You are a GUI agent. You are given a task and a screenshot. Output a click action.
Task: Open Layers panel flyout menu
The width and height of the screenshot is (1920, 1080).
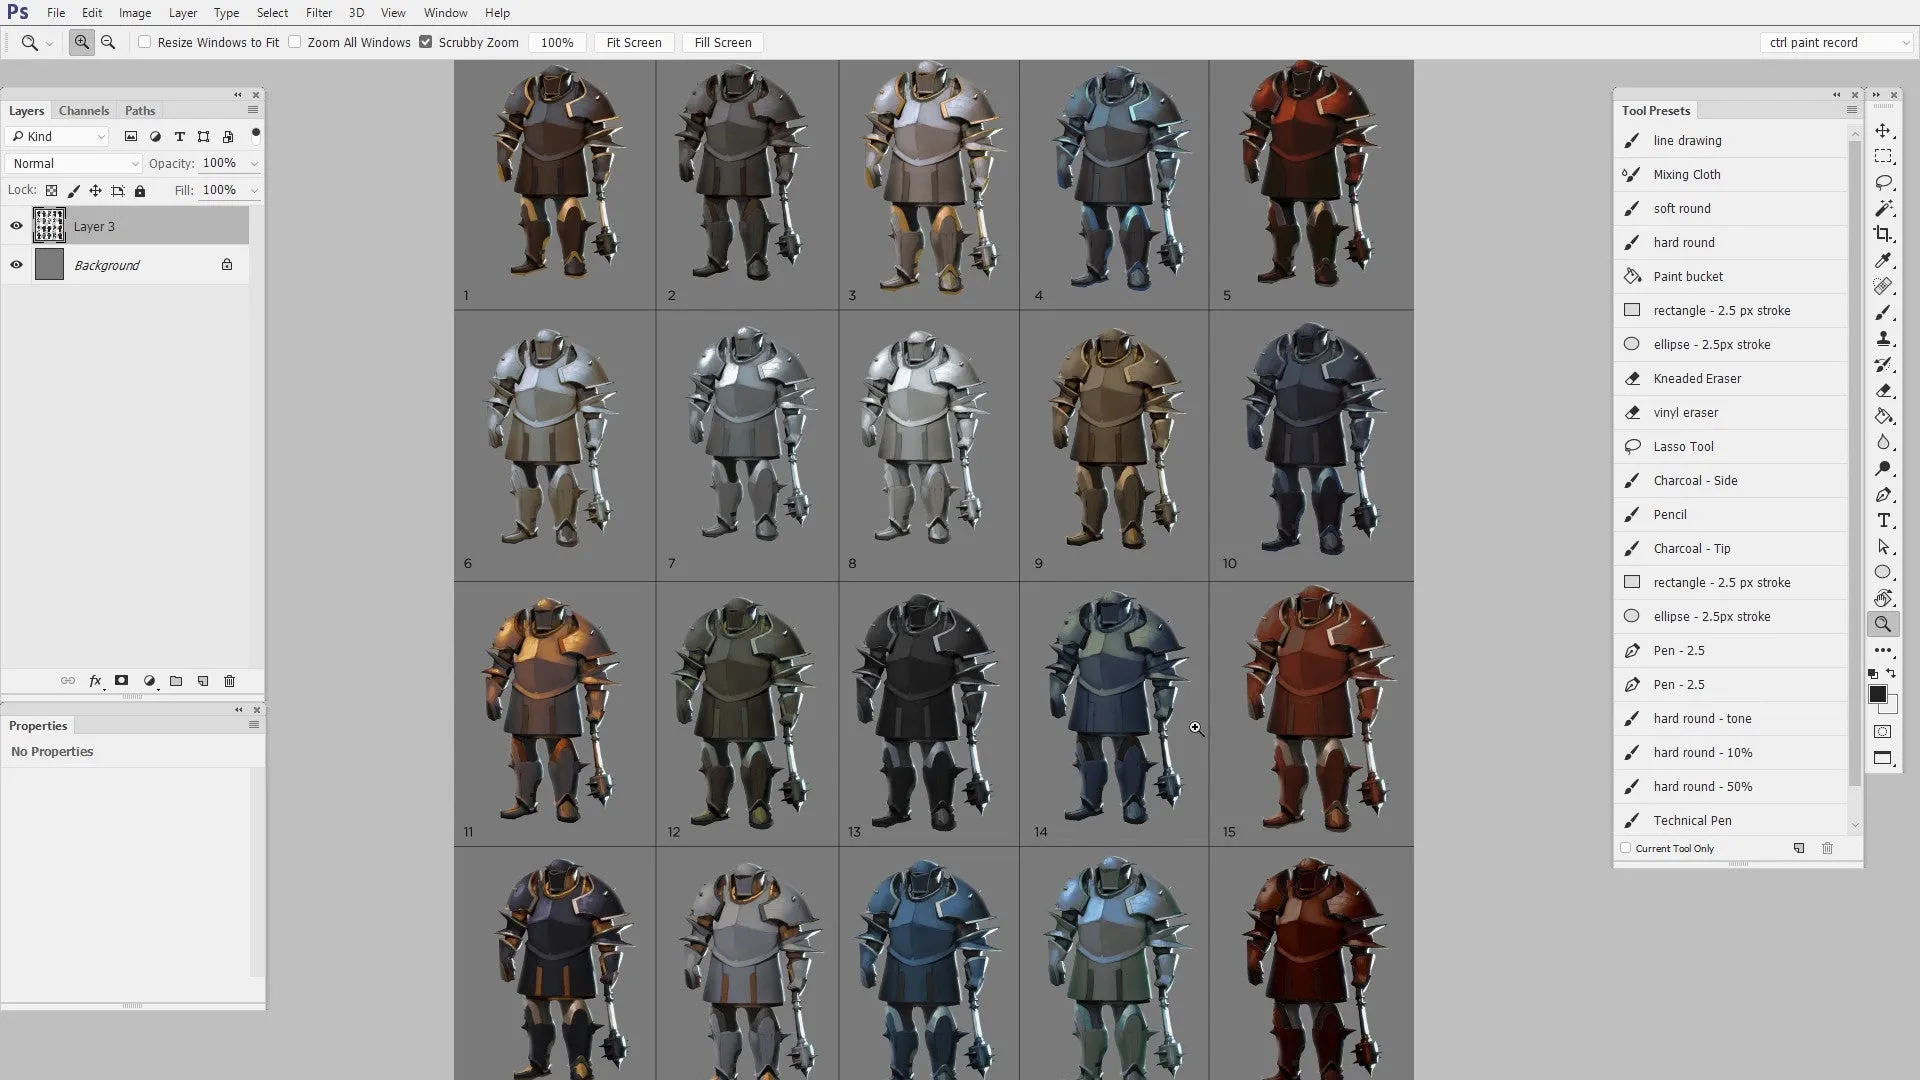pyautogui.click(x=253, y=110)
